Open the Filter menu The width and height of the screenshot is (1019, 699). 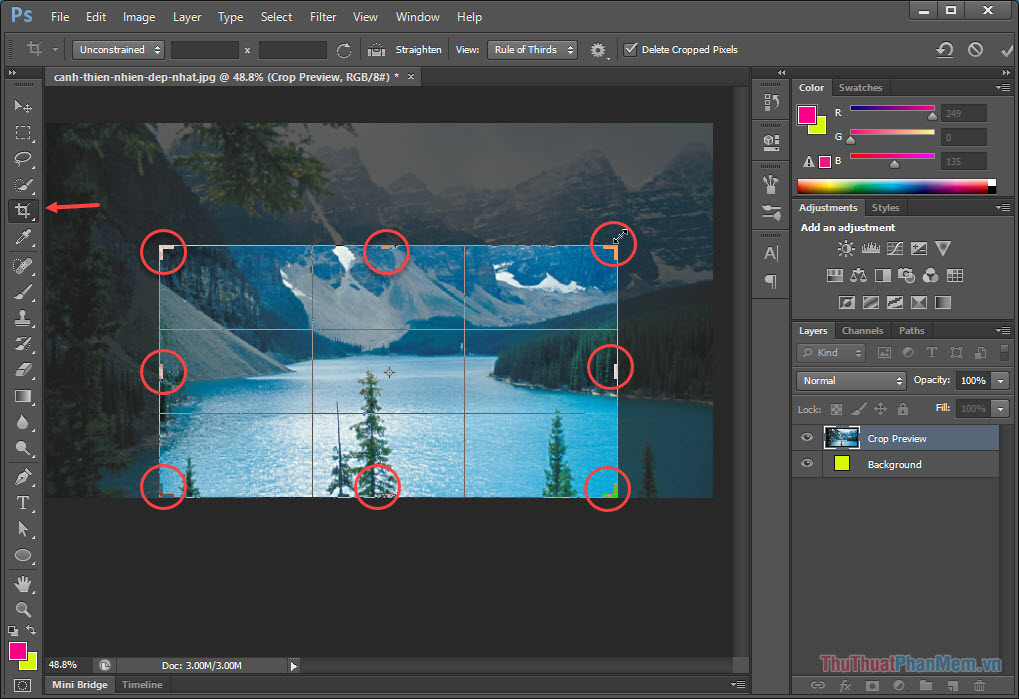pyautogui.click(x=323, y=17)
